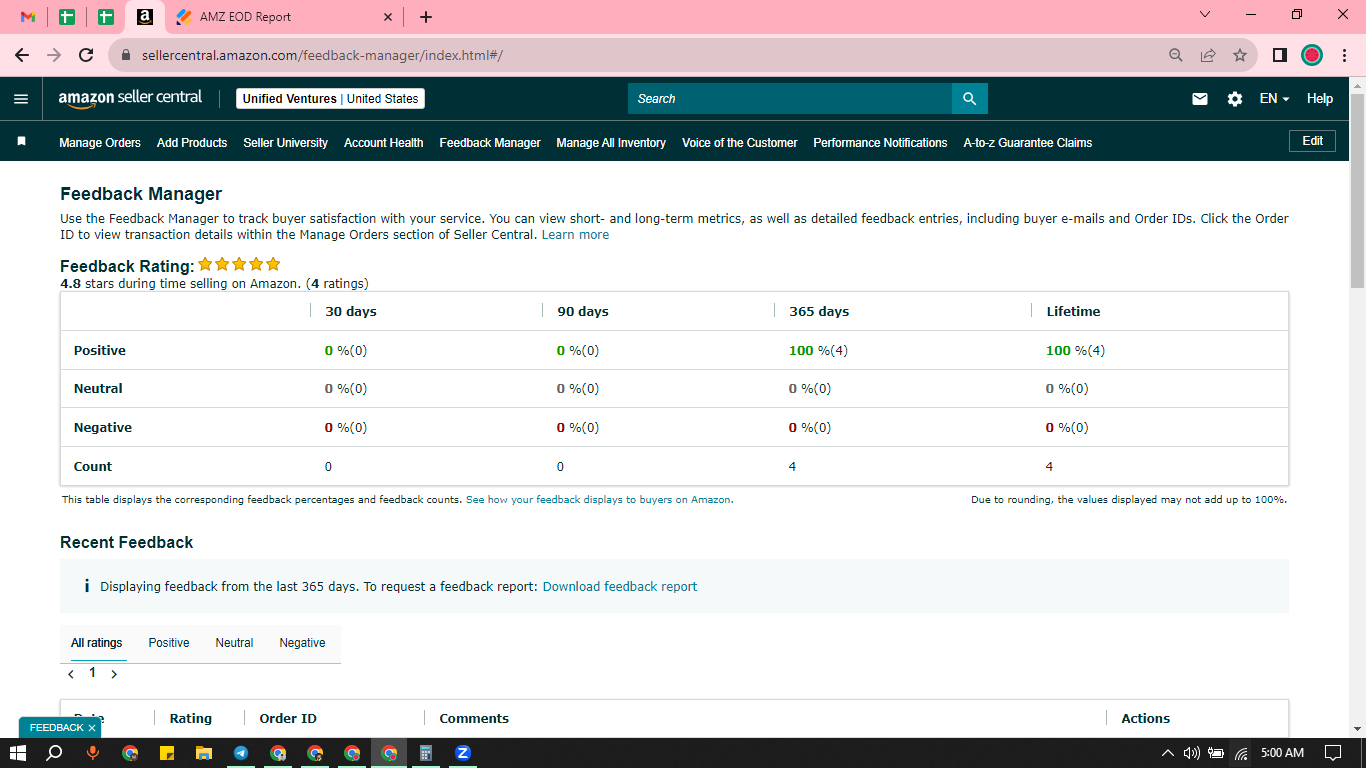
Task: Open Account Health in the nav
Action: (x=384, y=143)
